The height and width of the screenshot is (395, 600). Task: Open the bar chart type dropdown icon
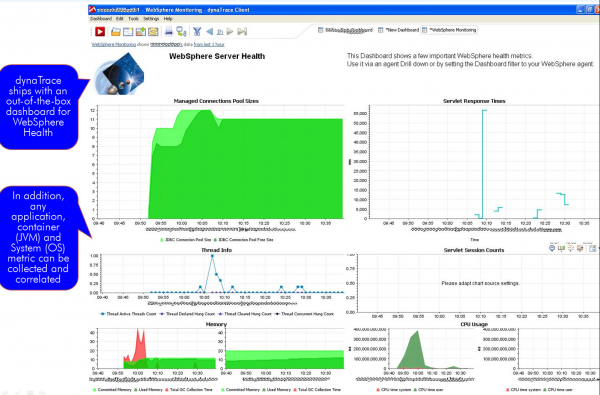[x=561, y=248]
